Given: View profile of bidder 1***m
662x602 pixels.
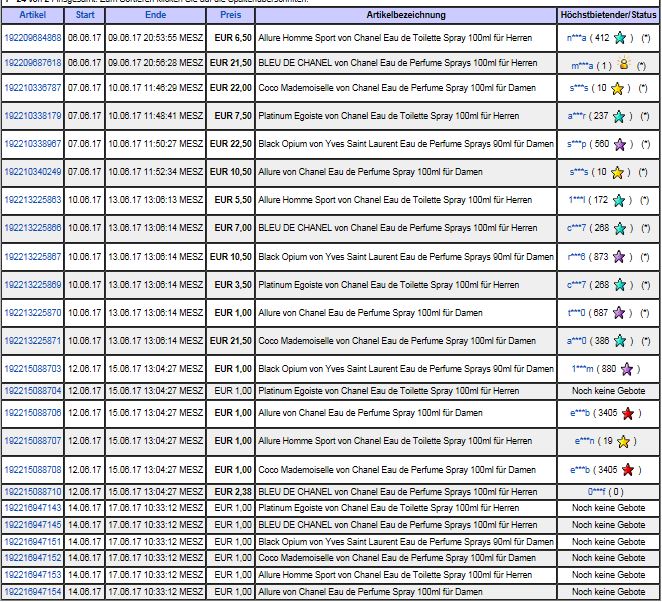Looking at the screenshot, I should click(x=582, y=369).
